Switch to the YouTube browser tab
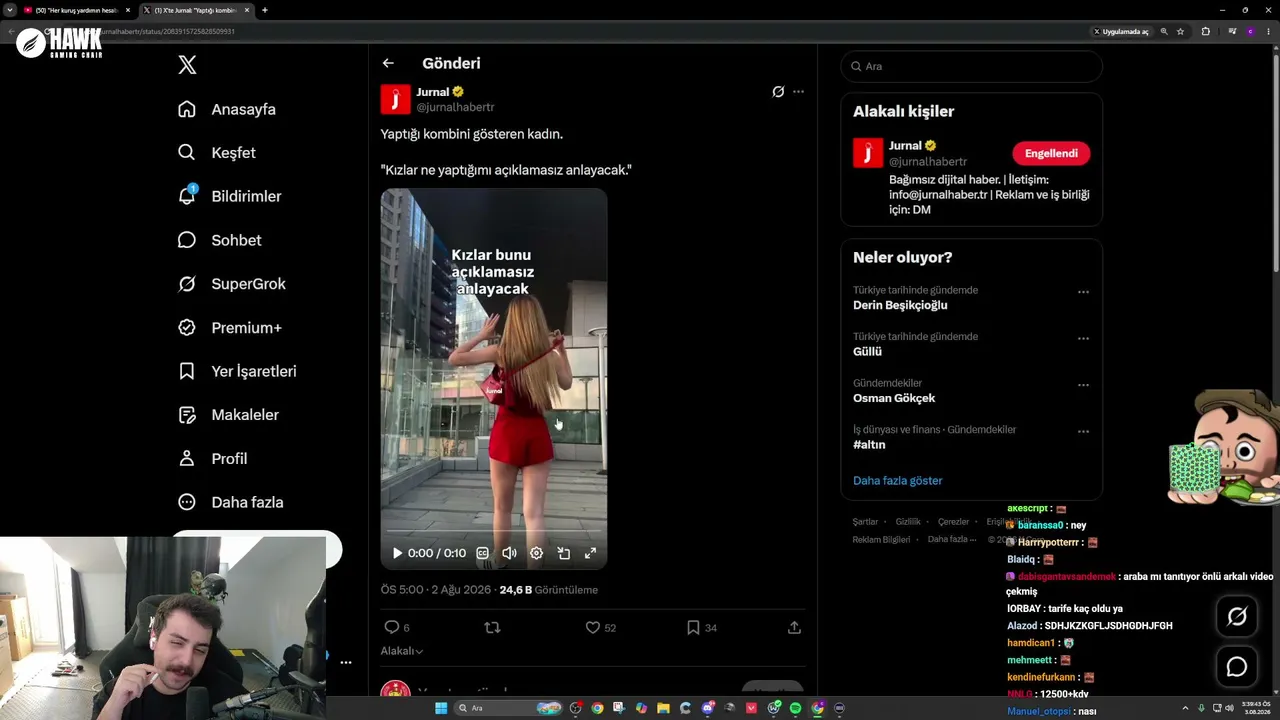This screenshot has width=1280, height=720. [77, 10]
